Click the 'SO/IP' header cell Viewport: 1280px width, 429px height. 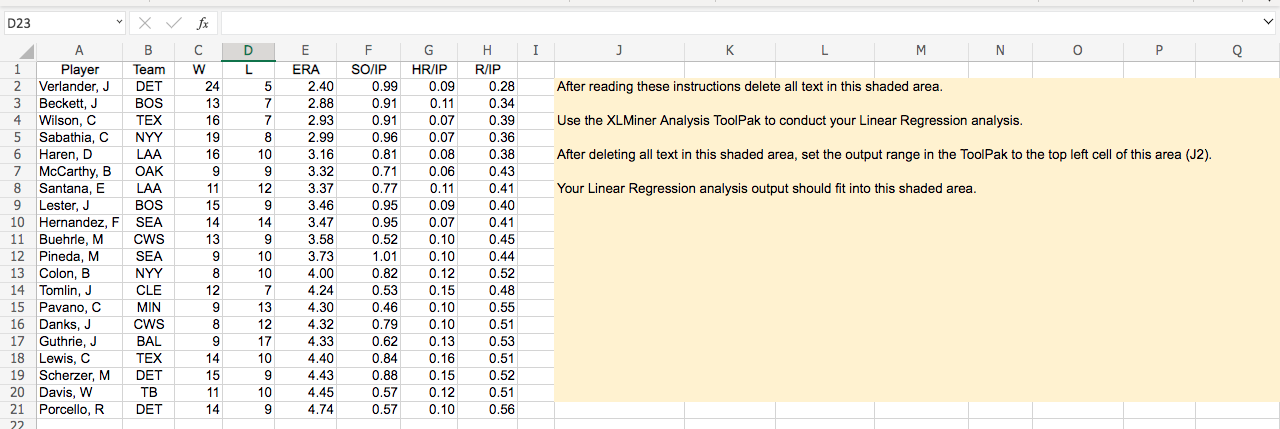click(368, 70)
